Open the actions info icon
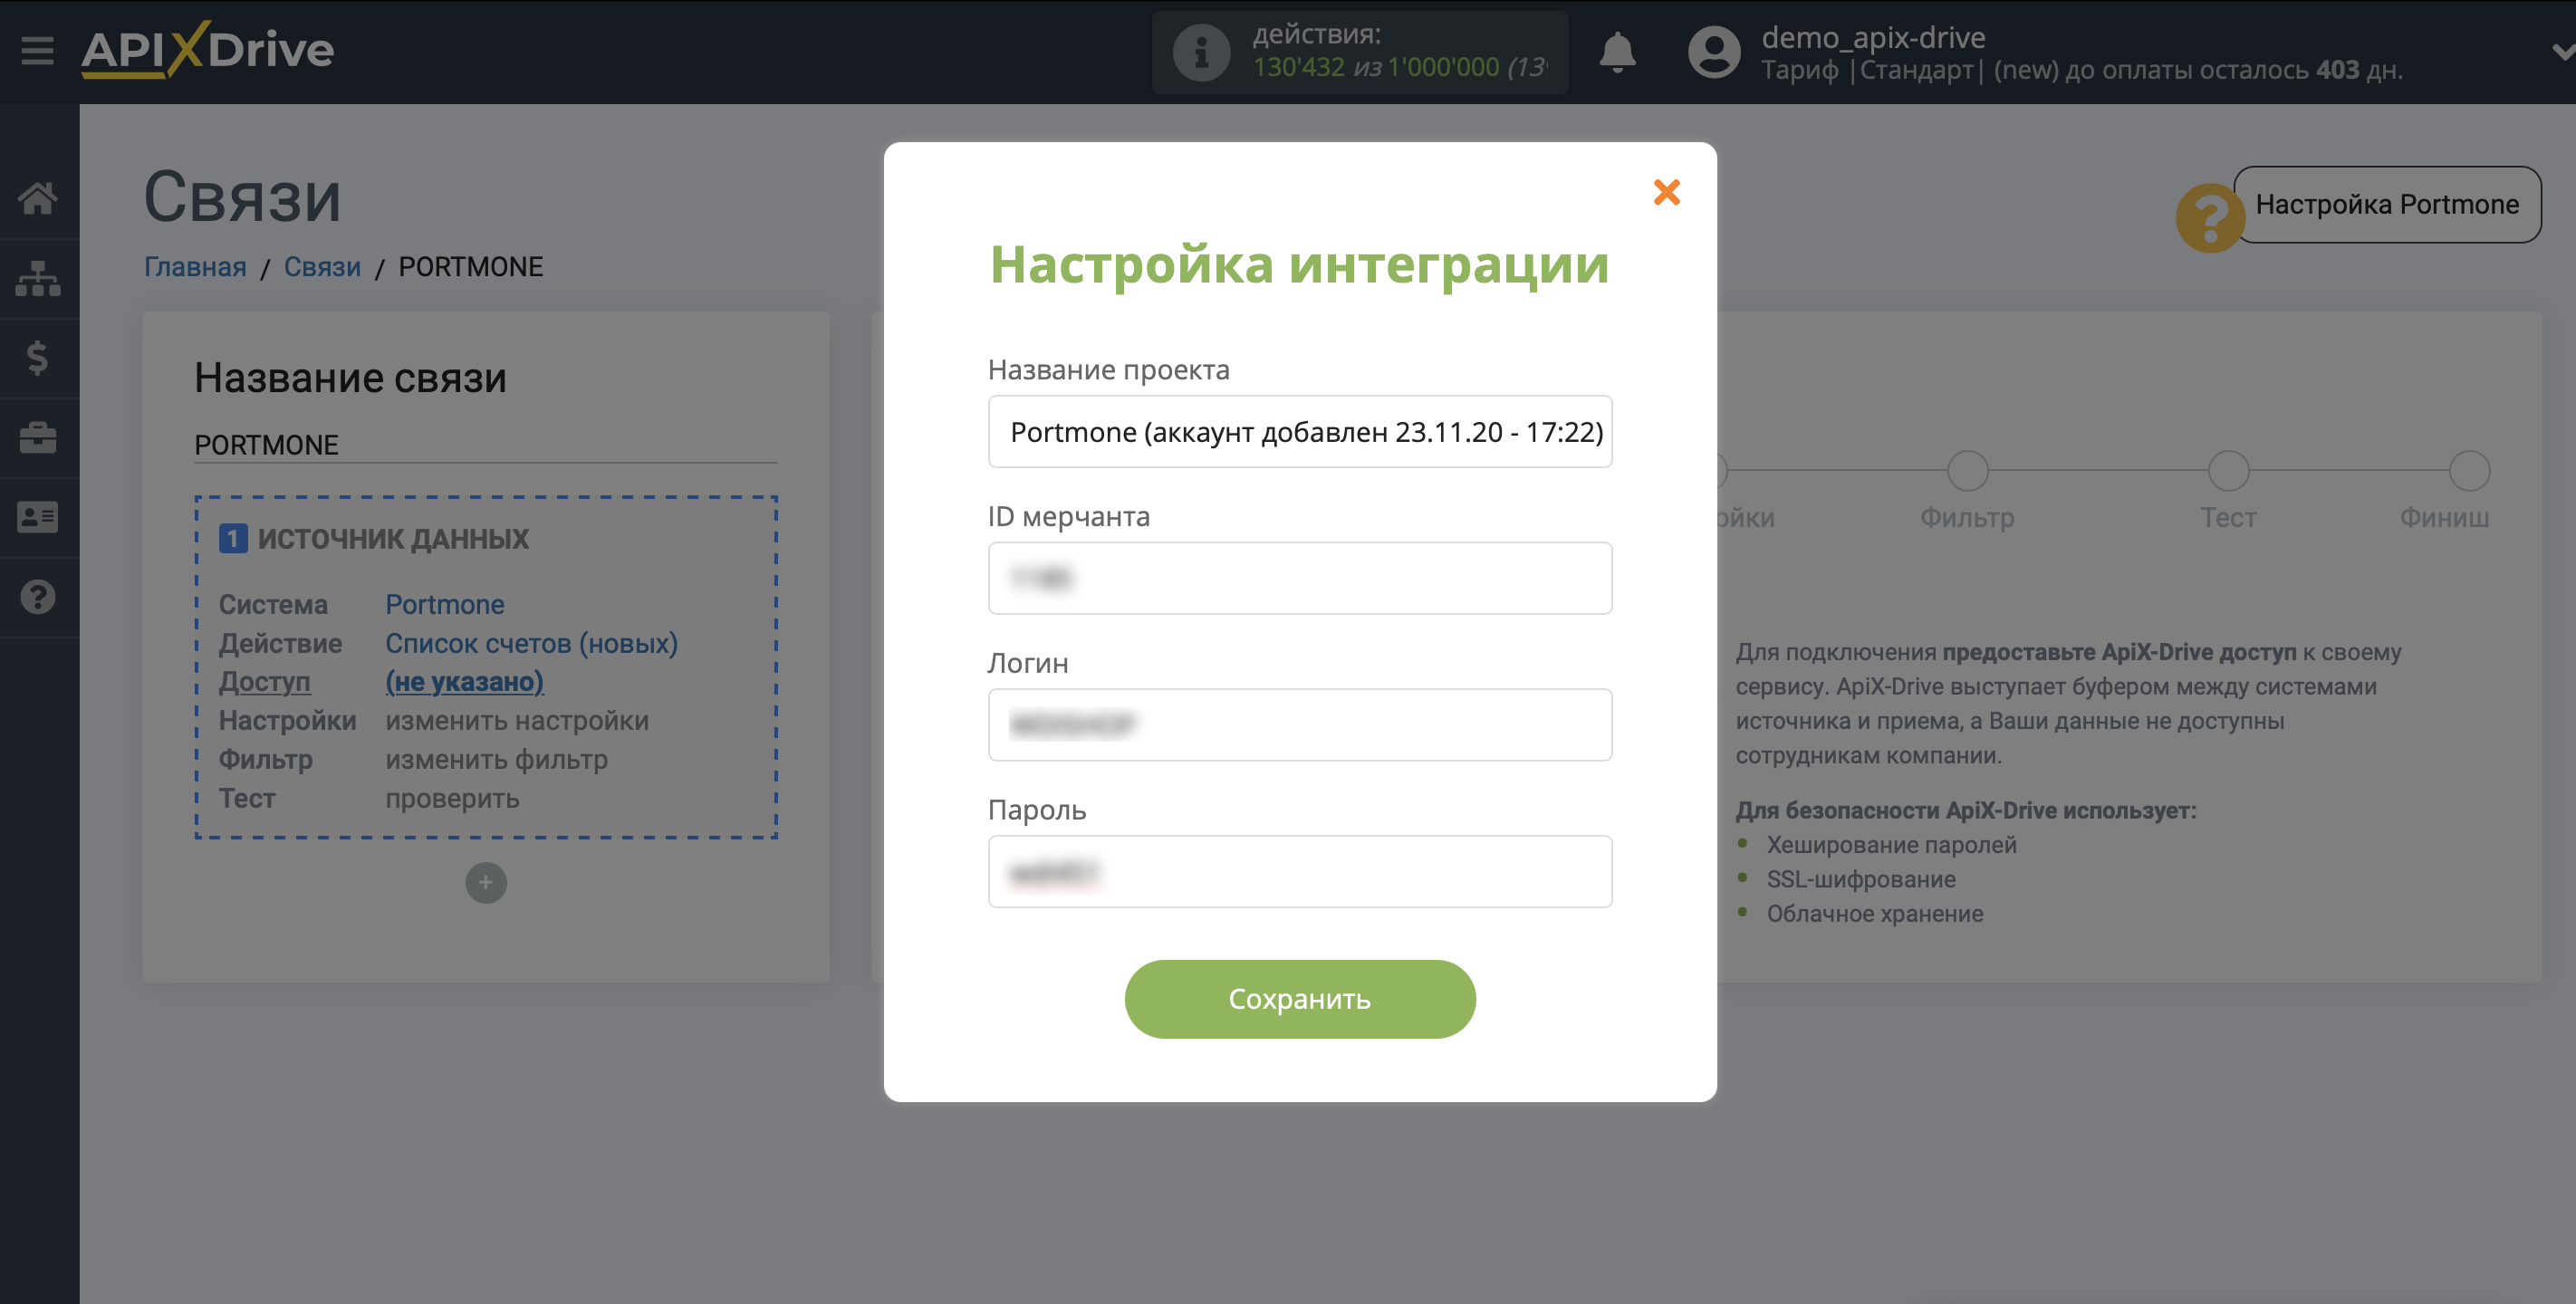This screenshot has width=2576, height=1304. pyautogui.click(x=1200, y=52)
